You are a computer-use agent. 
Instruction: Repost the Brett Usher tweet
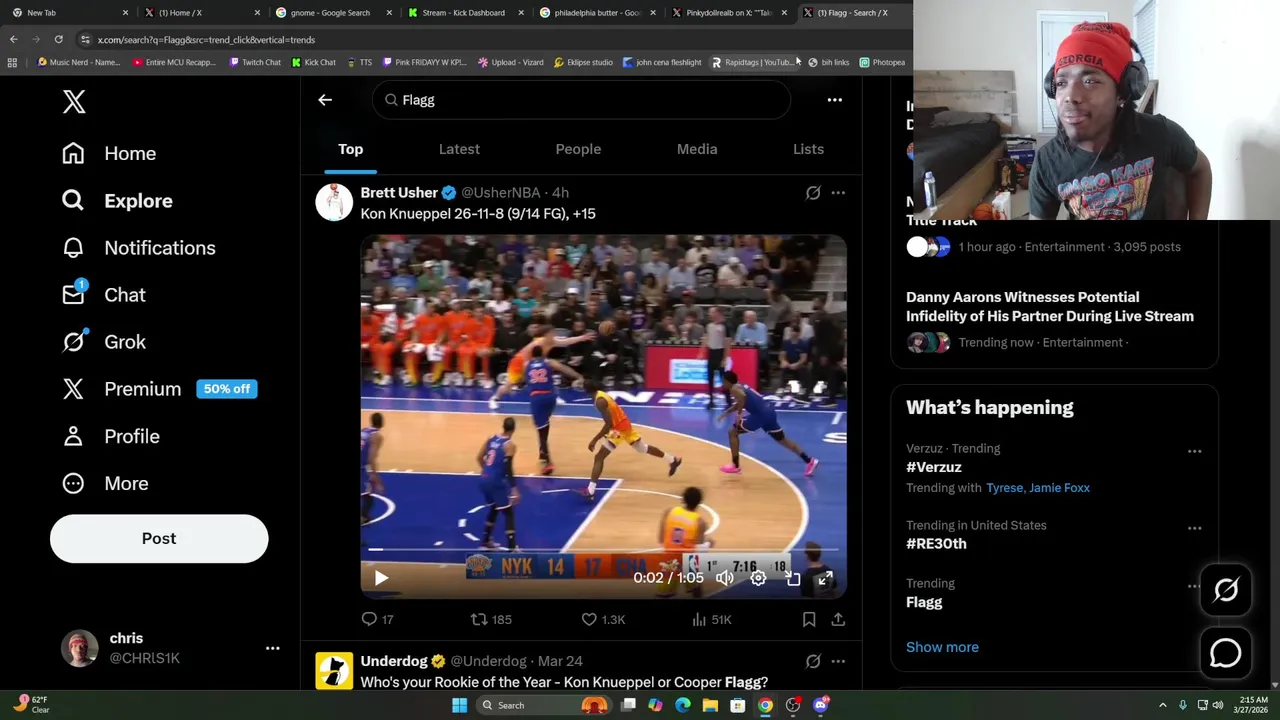[x=491, y=619]
